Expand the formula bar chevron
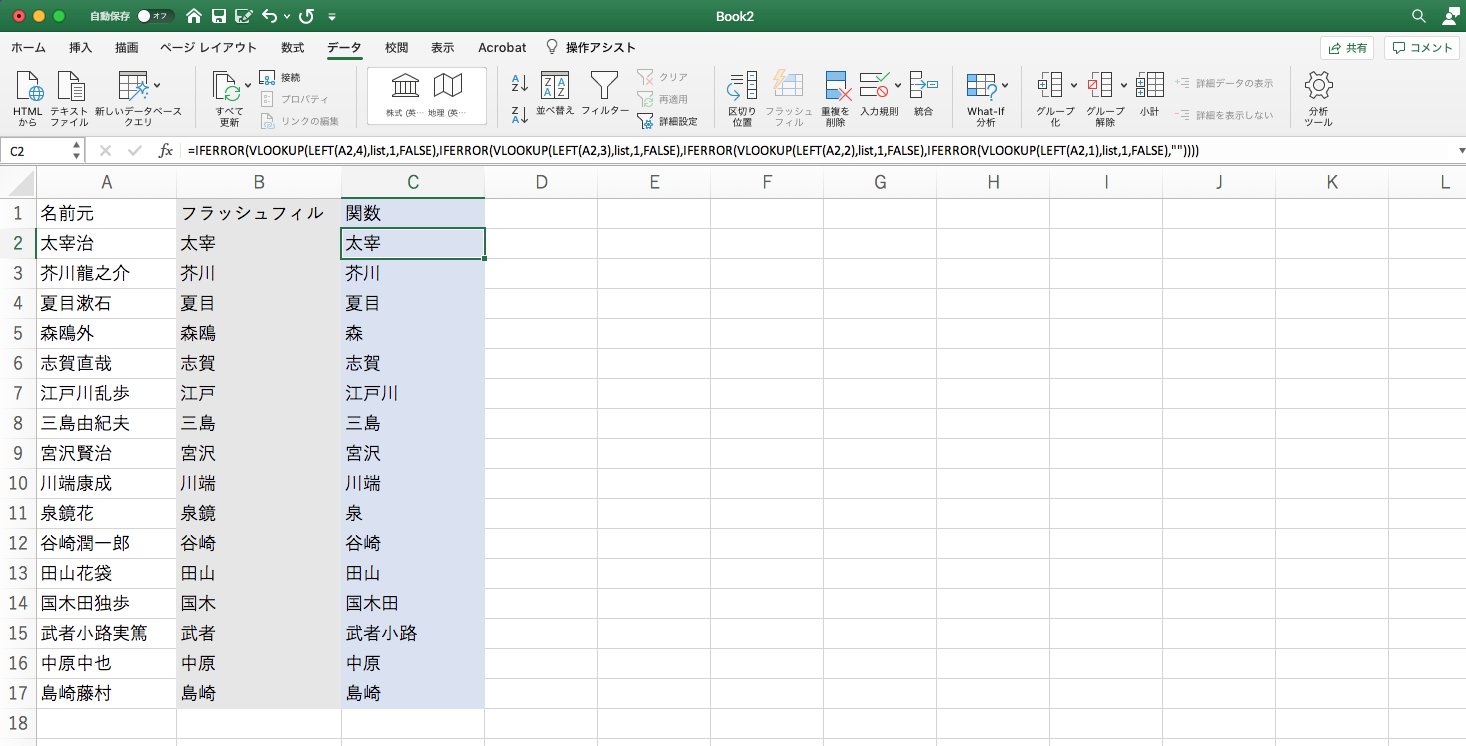1466x746 pixels. [x=1461, y=151]
